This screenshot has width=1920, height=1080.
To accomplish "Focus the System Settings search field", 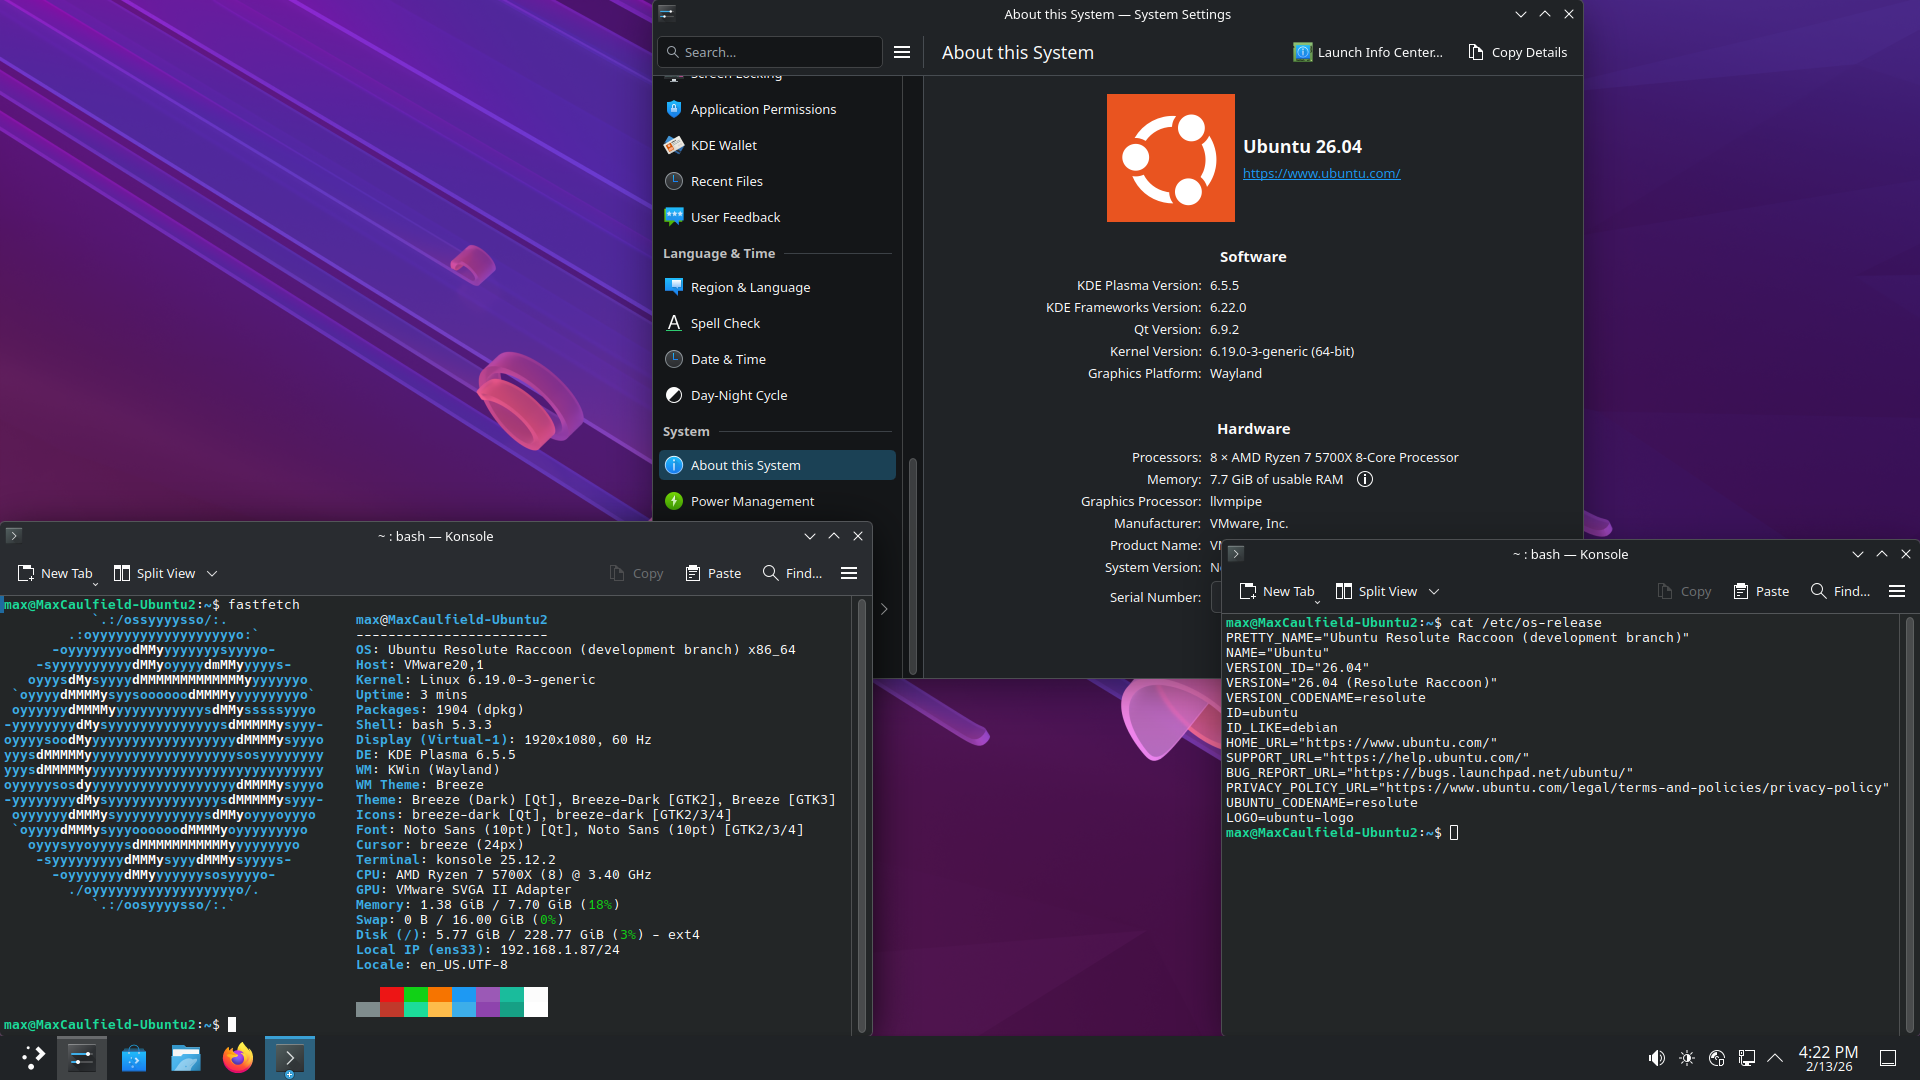I will pyautogui.click(x=770, y=52).
